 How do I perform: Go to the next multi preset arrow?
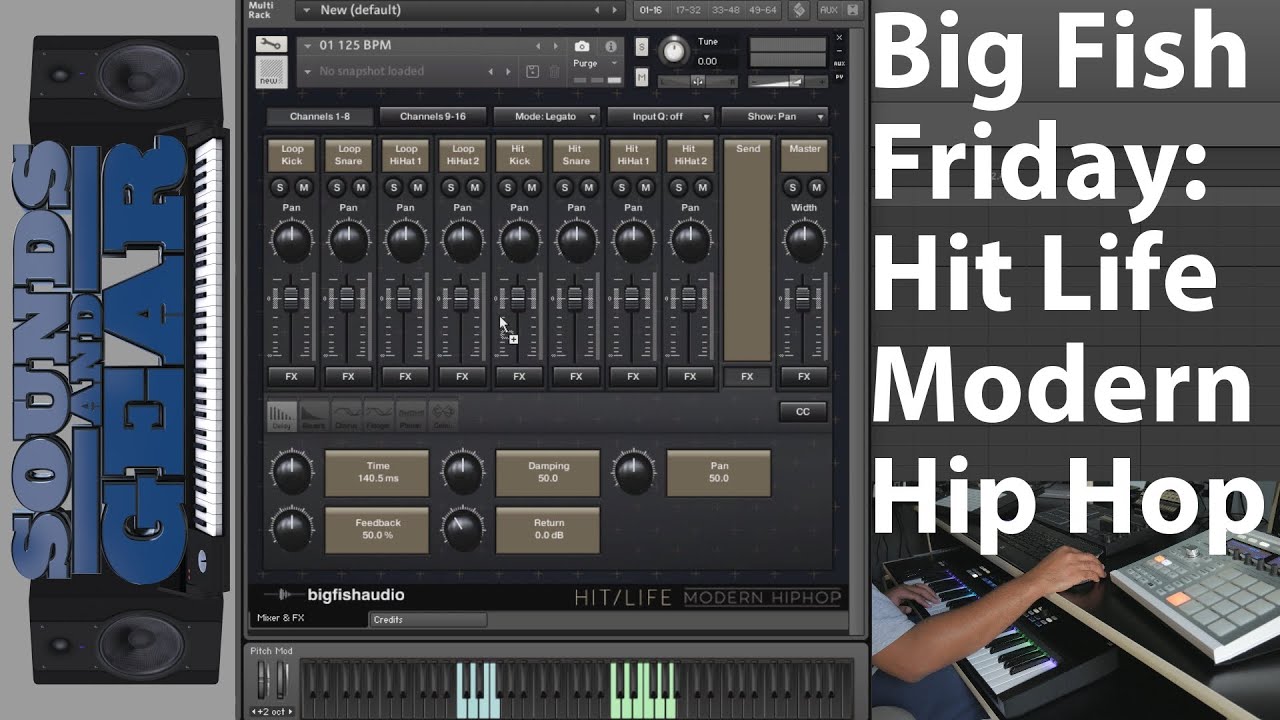[617, 10]
